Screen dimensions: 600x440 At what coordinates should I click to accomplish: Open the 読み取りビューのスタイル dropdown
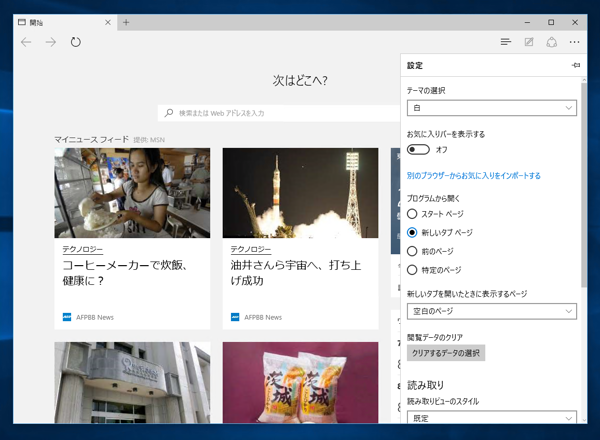tap(492, 417)
